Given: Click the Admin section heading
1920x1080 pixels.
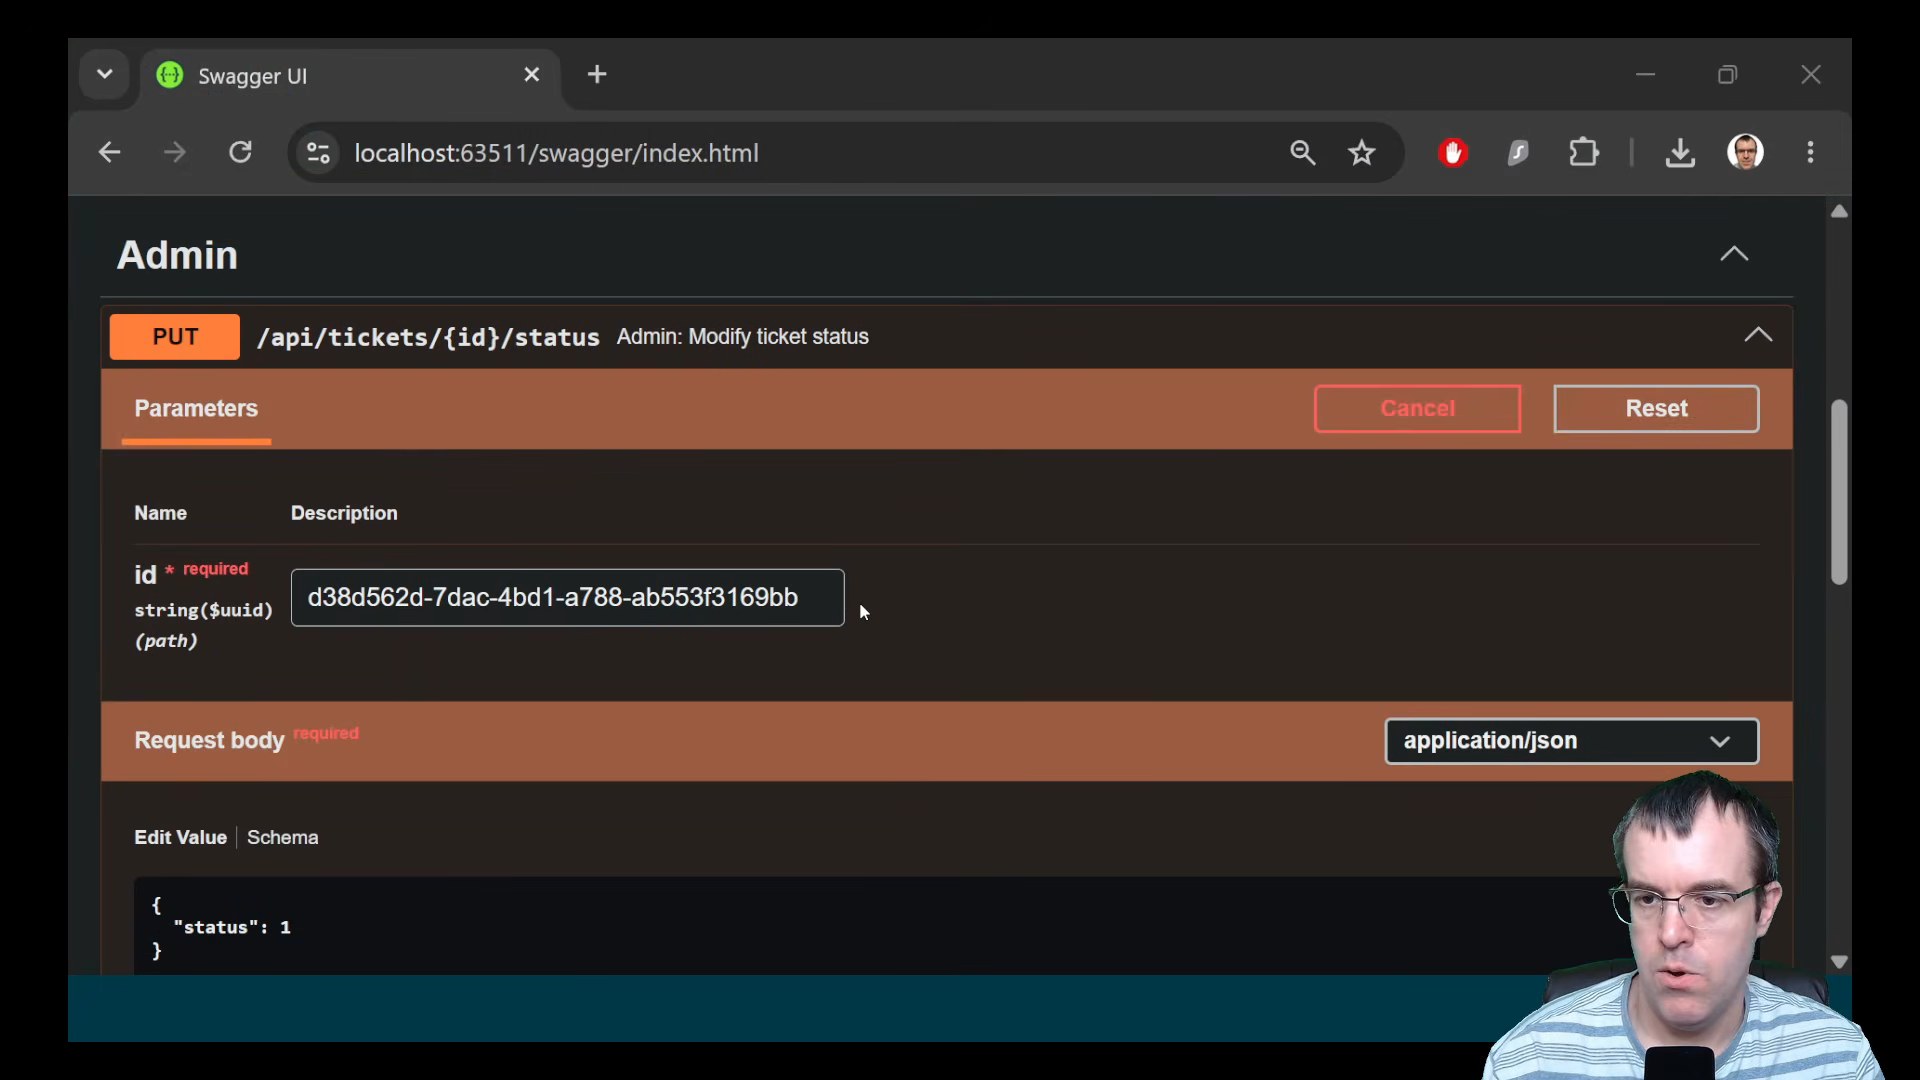Looking at the screenshot, I should coord(177,255).
